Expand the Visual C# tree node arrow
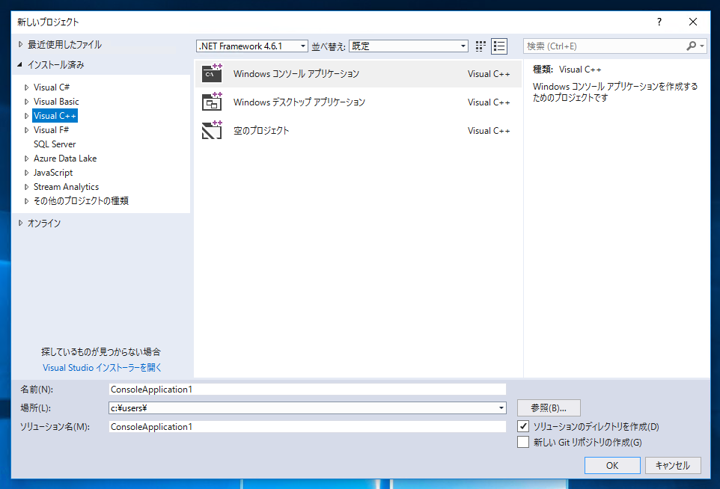This screenshot has height=489, width=720. click(x=27, y=87)
